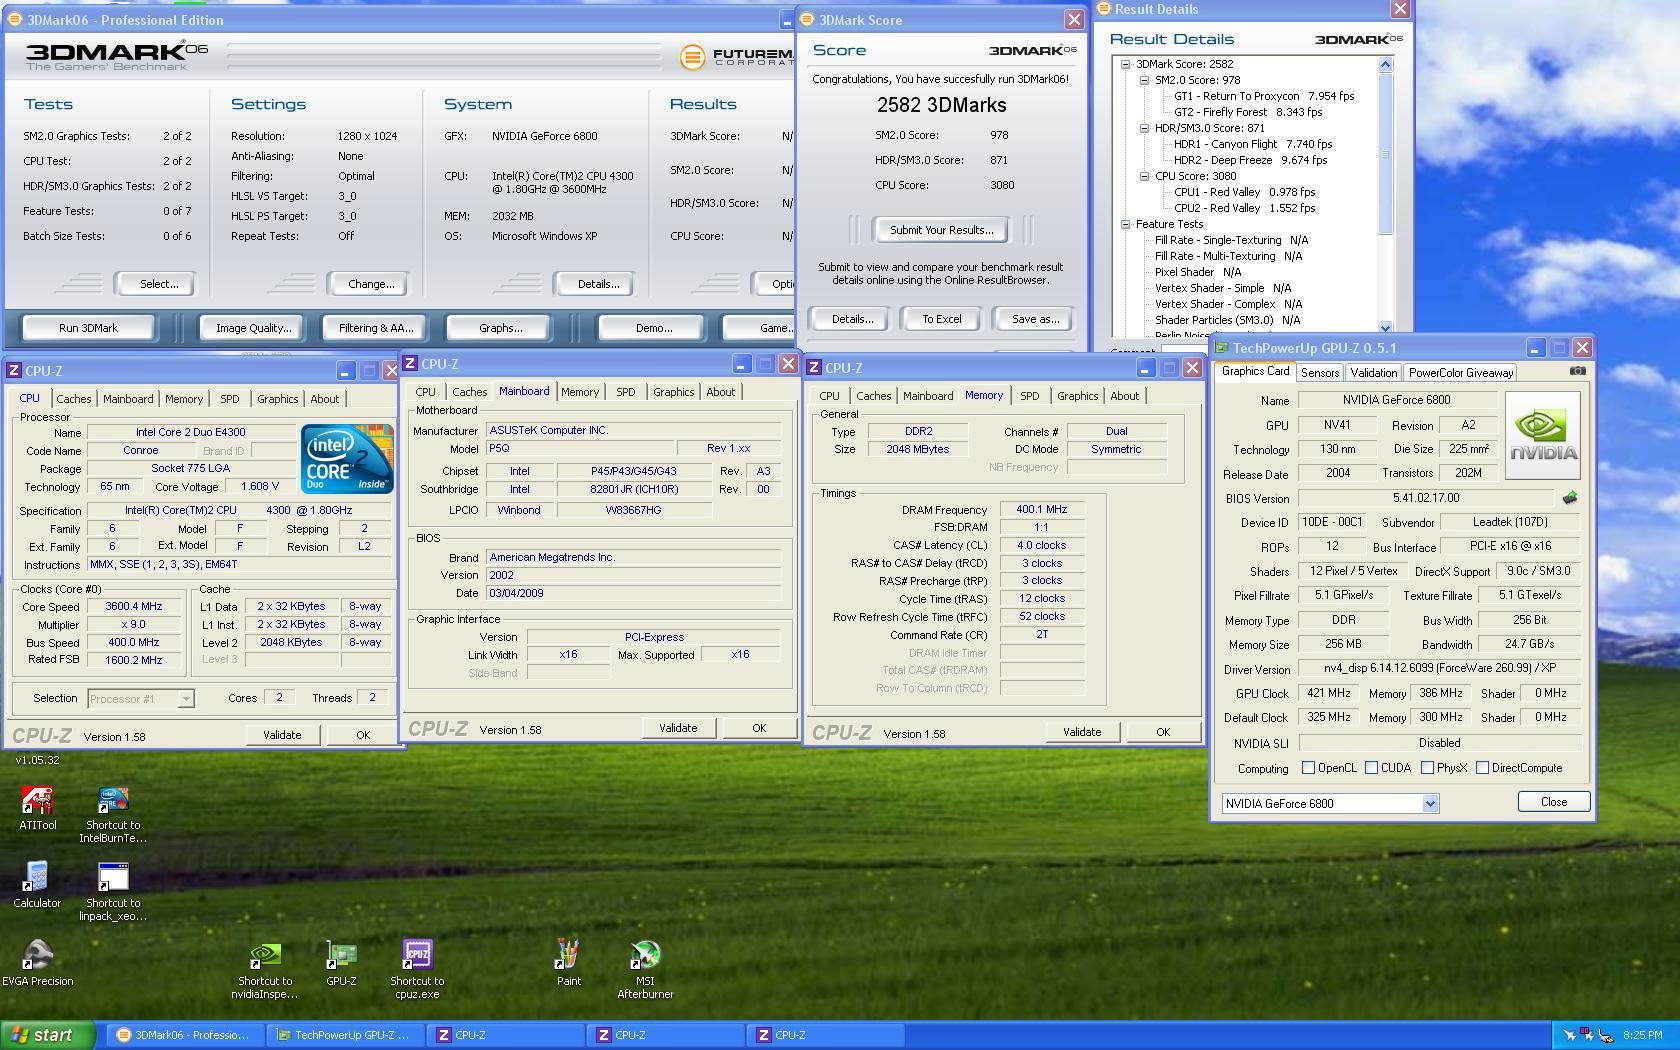Open Caches tab in the left CPU-Z window
Image resolution: width=1680 pixels, height=1050 pixels.
pos(73,398)
